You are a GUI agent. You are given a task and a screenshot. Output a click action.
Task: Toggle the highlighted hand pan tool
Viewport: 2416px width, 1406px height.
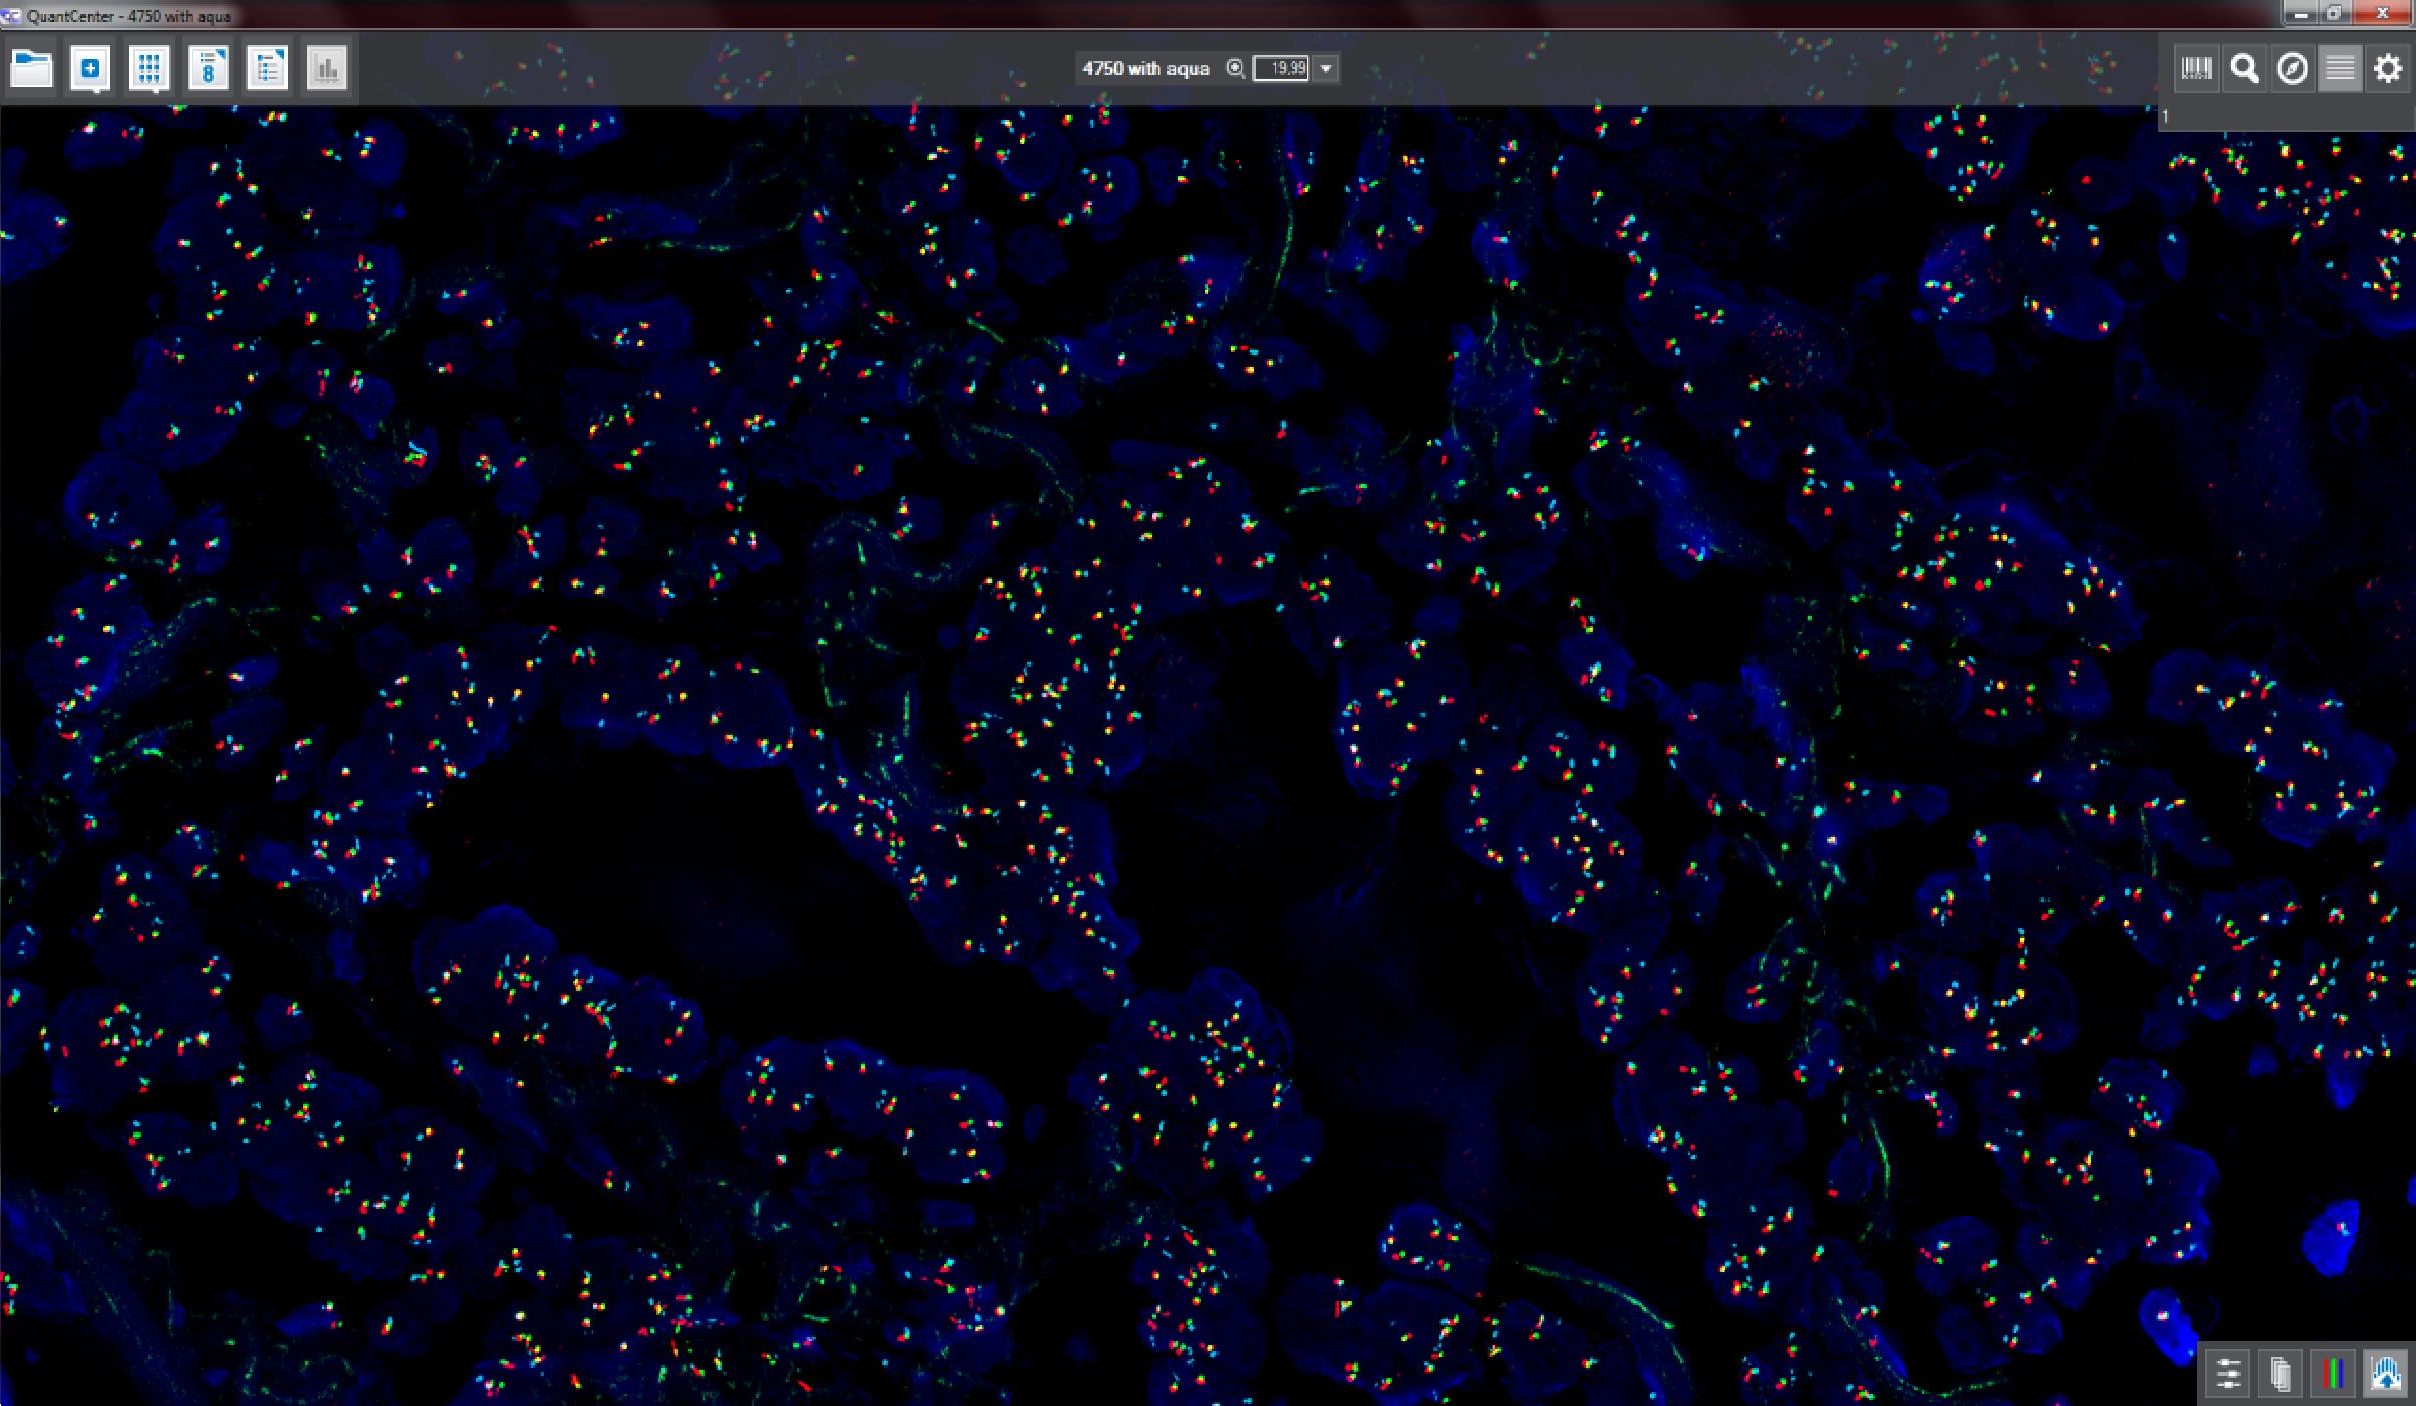click(x=2387, y=1374)
